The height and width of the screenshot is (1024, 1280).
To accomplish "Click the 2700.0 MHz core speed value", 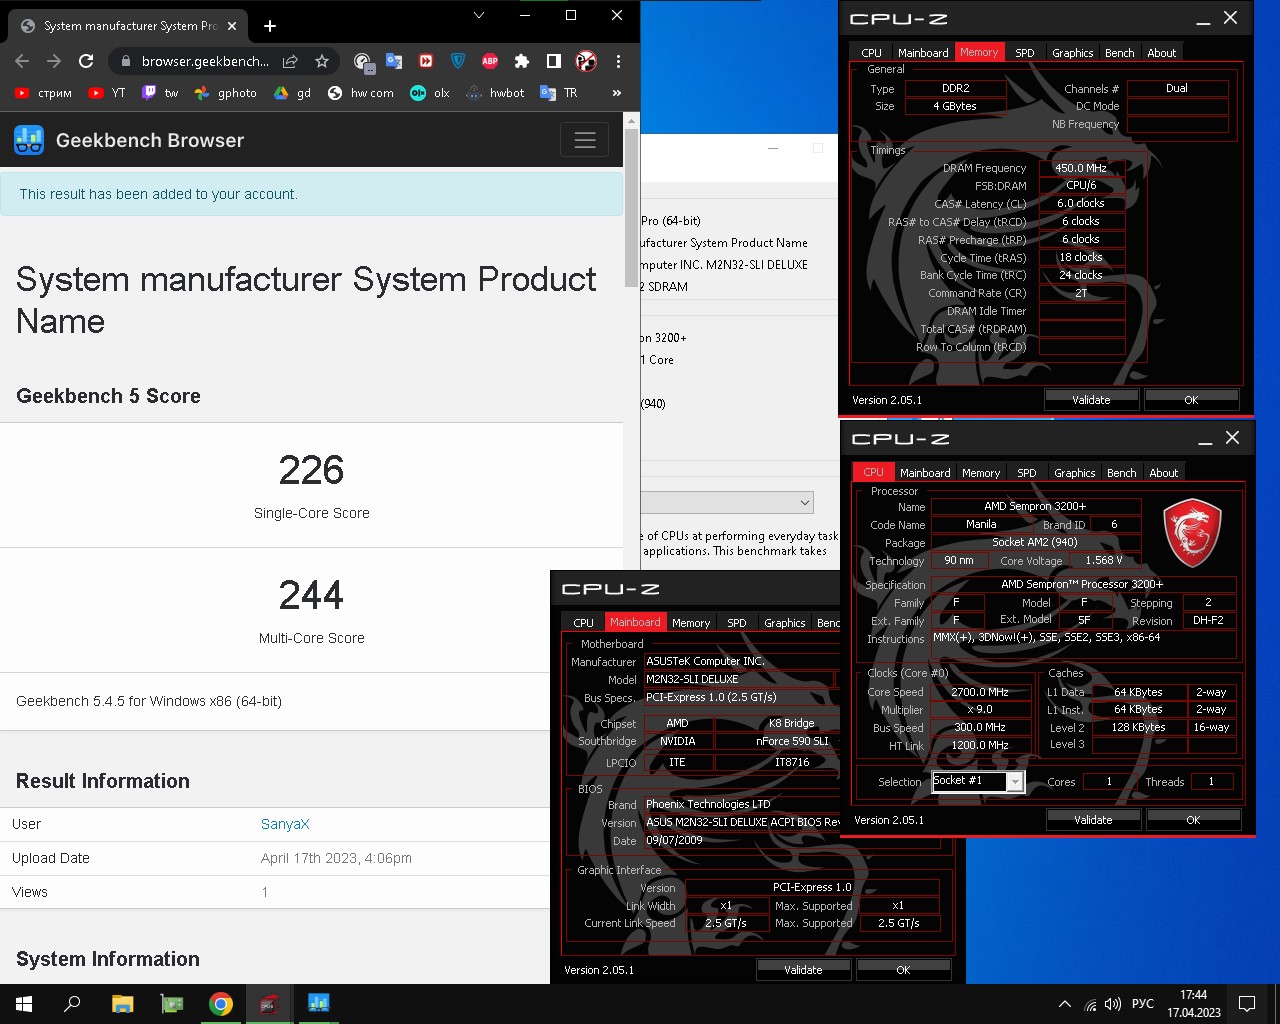I will 980,692.
